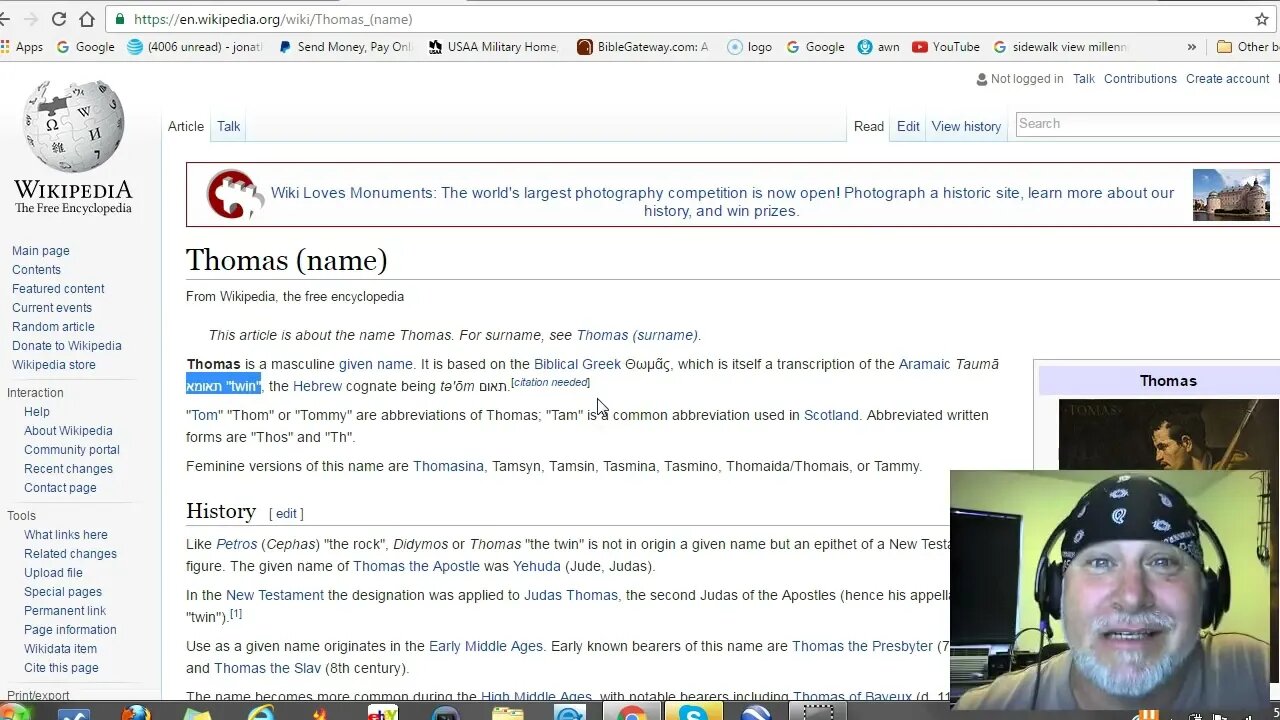The height and width of the screenshot is (720, 1280).
Task: Open What links here tool
Action: pyautogui.click(x=66, y=535)
